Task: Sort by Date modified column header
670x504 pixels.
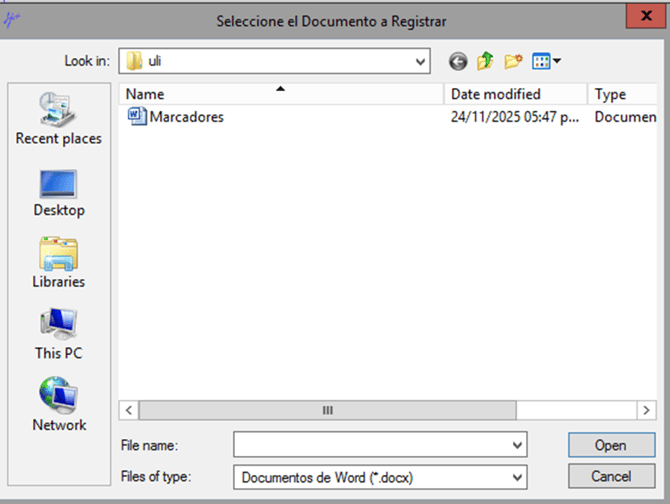Action: pyautogui.click(x=514, y=94)
